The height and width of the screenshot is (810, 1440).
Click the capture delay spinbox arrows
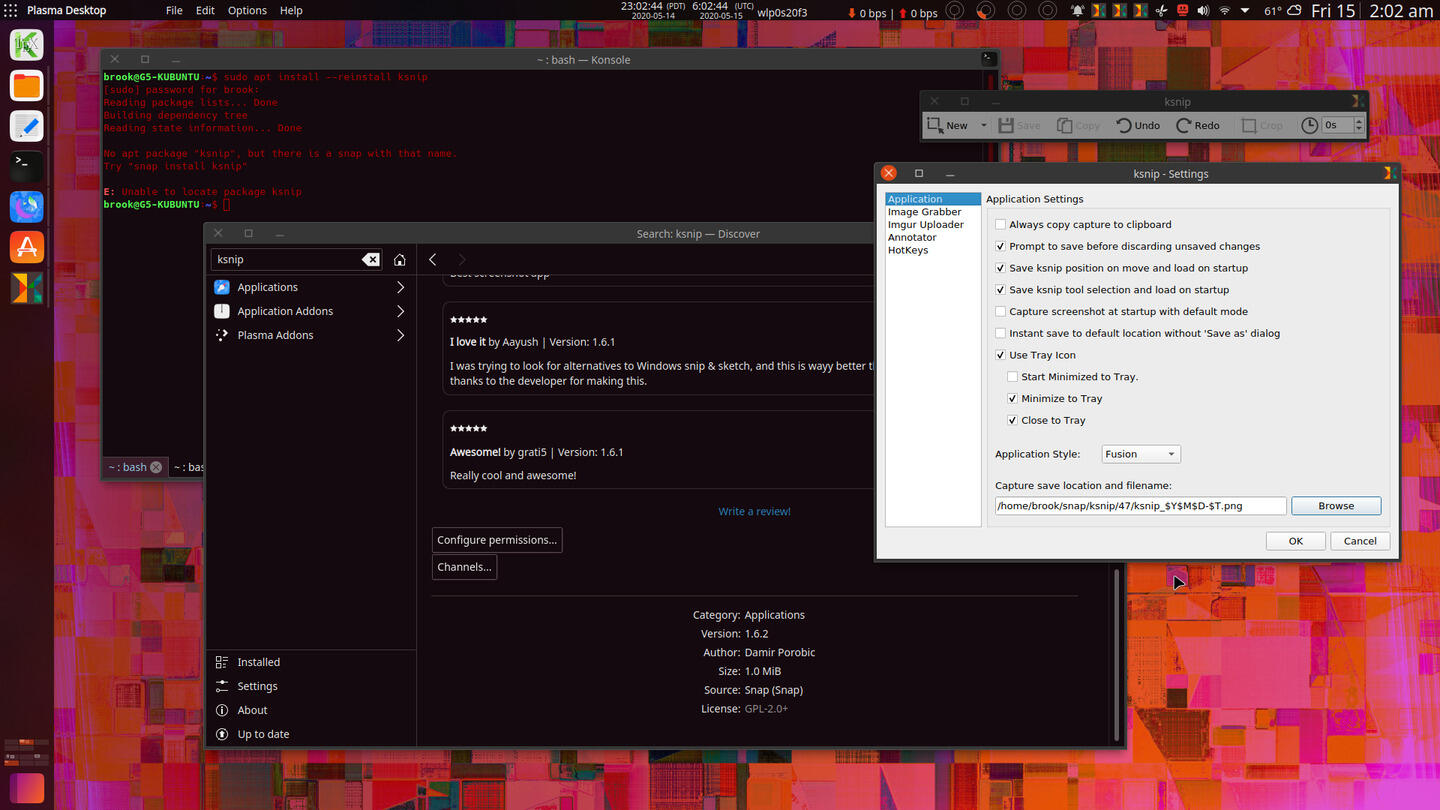tap(1358, 125)
